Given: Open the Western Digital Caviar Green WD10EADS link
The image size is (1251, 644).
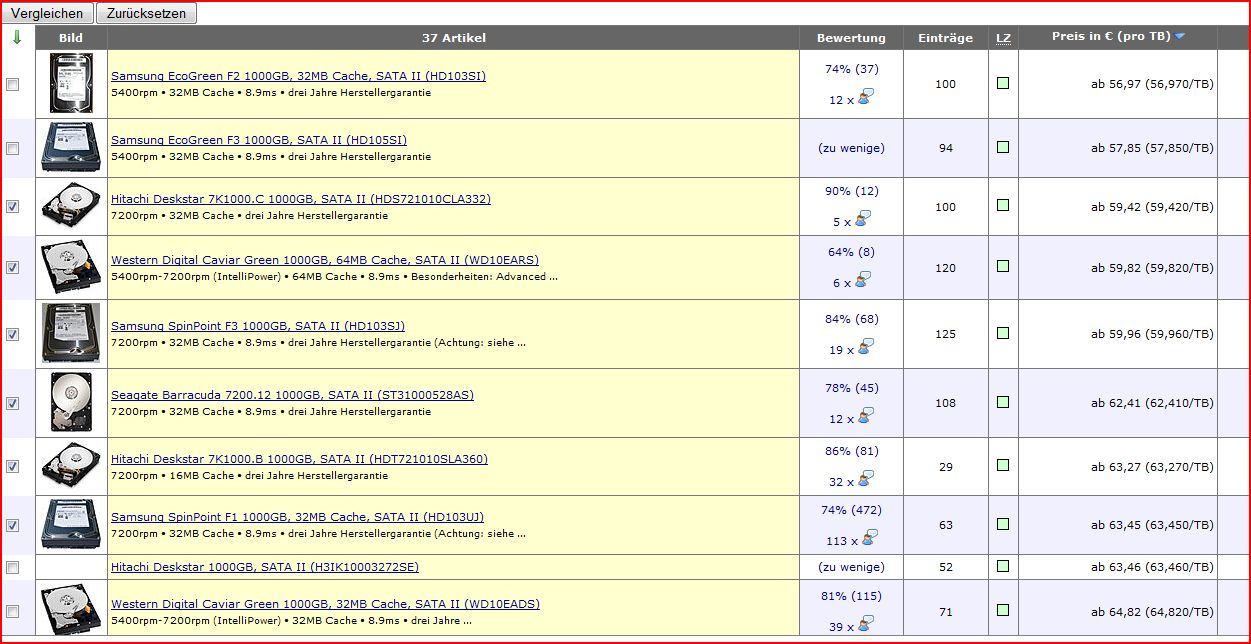Looking at the screenshot, I should 325,604.
